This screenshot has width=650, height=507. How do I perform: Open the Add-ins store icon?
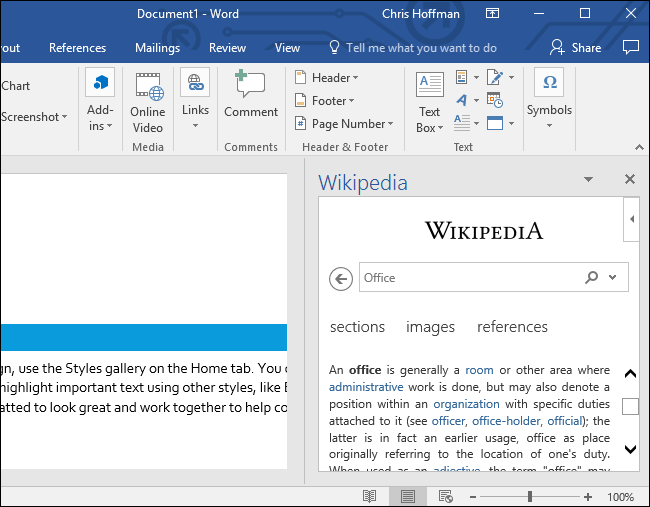100,82
